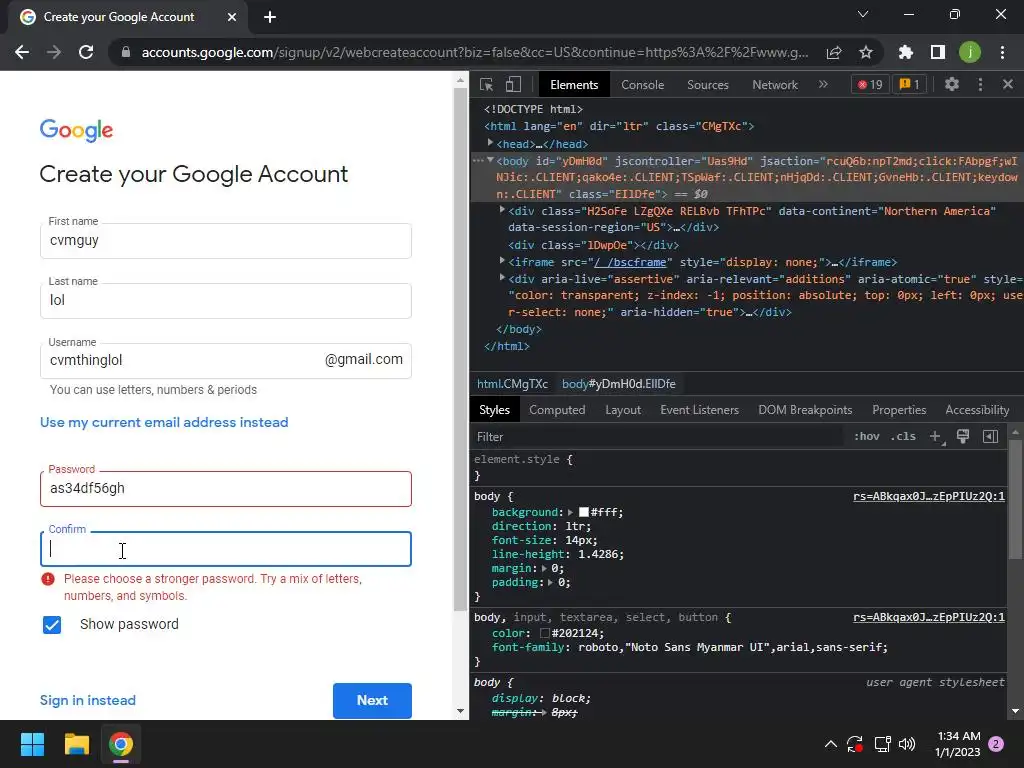The height and width of the screenshot is (768, 1024).
Task: Click the #202124 color swatch
Action: point(545,633)
